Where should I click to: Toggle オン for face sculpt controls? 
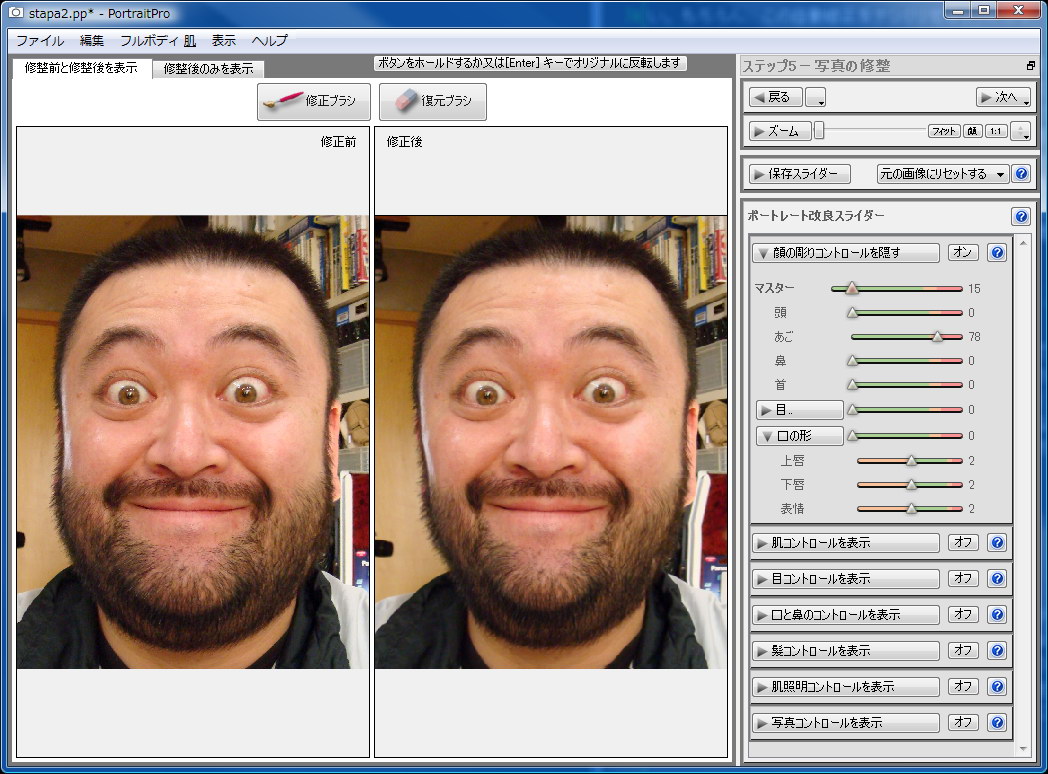(x=962, y=252)
